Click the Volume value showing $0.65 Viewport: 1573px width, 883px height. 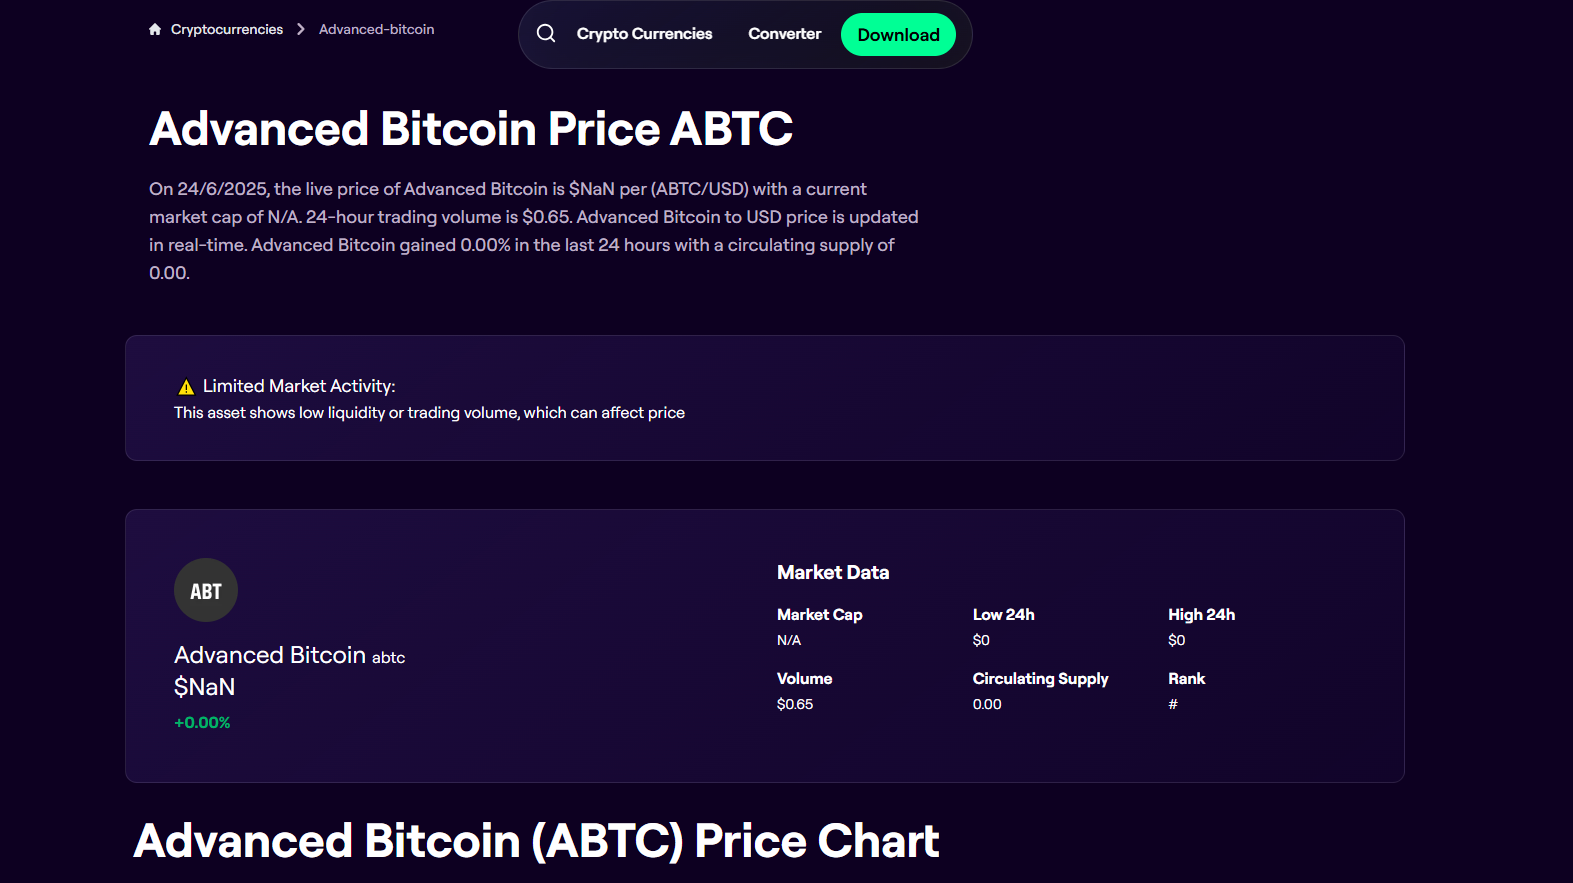(795, 703)
